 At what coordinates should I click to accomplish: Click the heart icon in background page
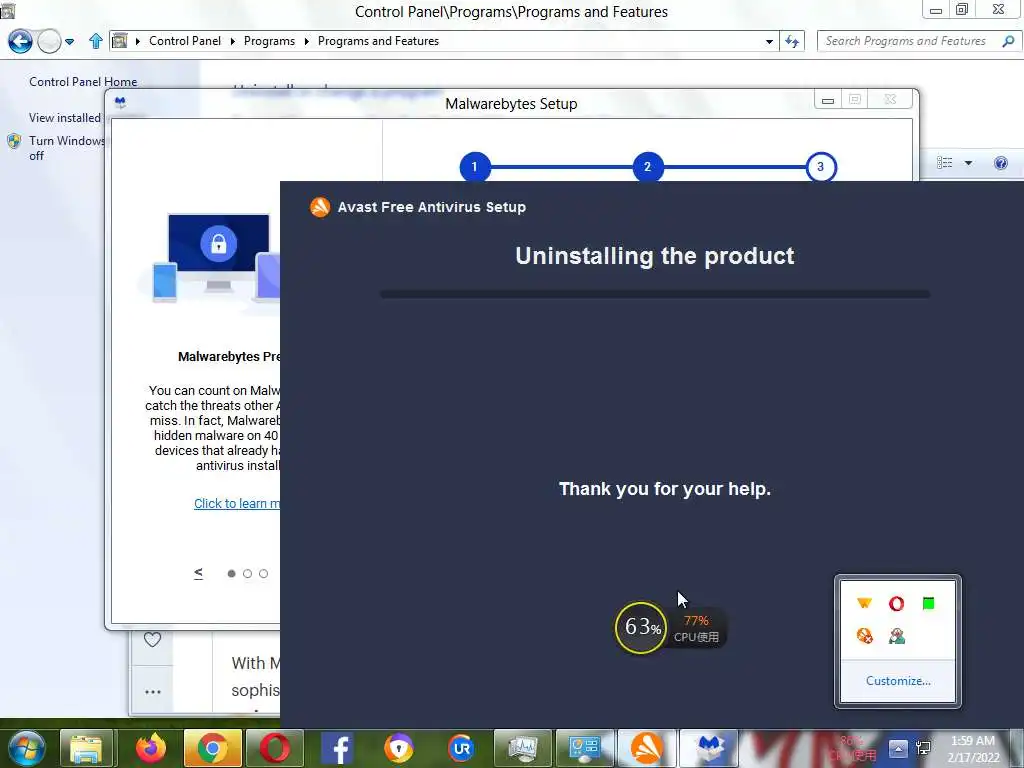pyautogui.click(x=152, y=639)
